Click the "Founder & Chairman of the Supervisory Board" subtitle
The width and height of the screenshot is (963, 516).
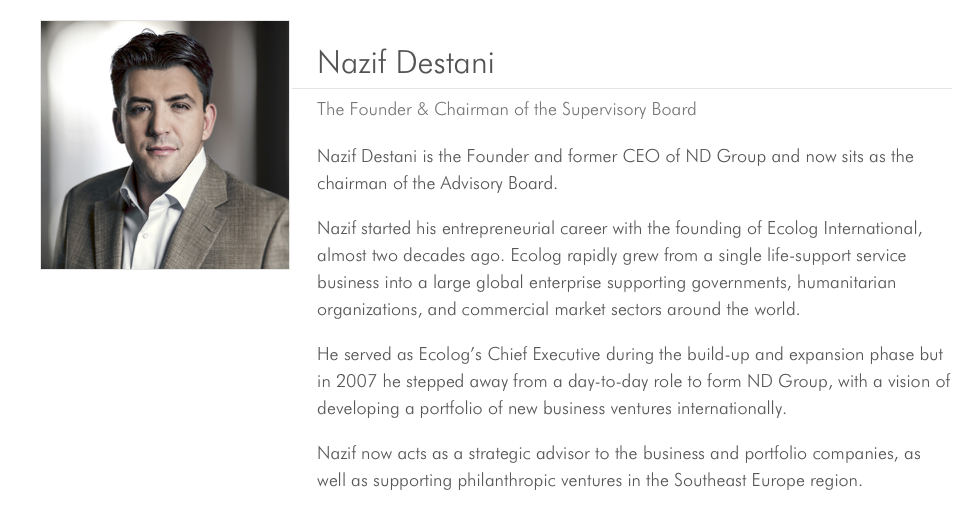pos(506,110)
